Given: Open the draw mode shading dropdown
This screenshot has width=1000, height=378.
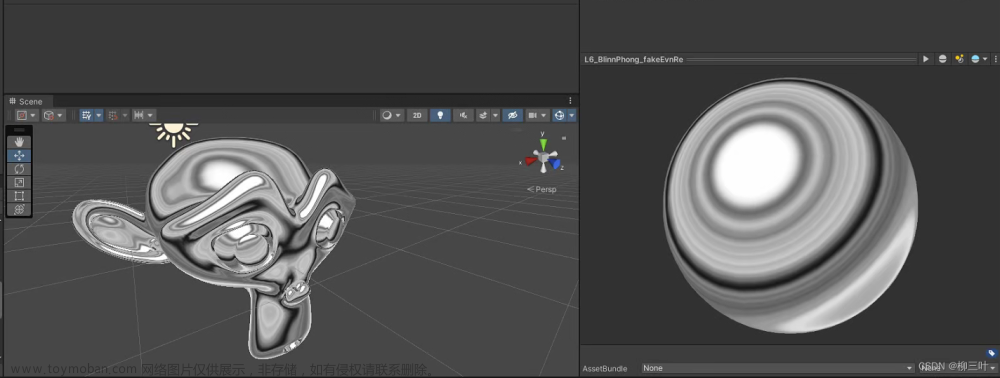Looking at the screenshot, I should [x=392, y=115].
